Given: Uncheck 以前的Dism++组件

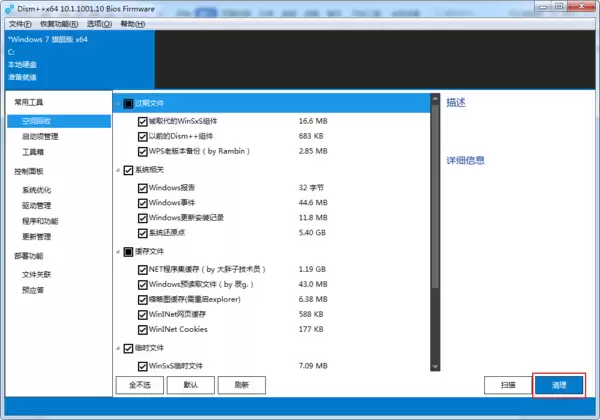Looking at the screenshot, I should tap(142, 137).
